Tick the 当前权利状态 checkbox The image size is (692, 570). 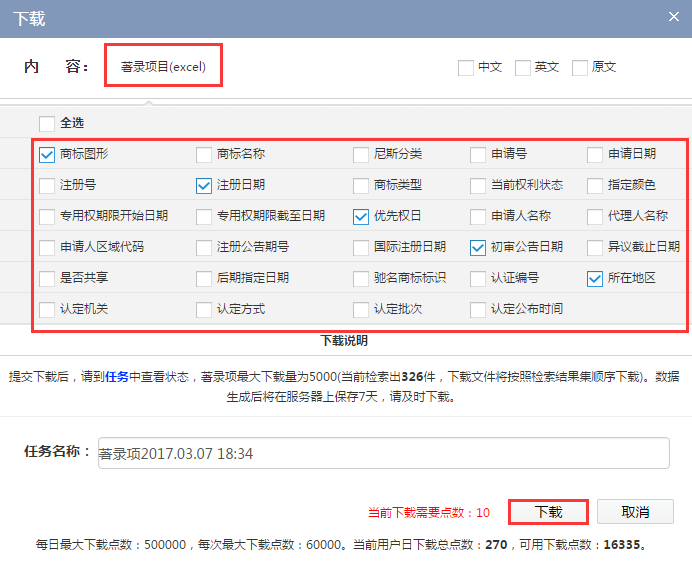(478, 185)
